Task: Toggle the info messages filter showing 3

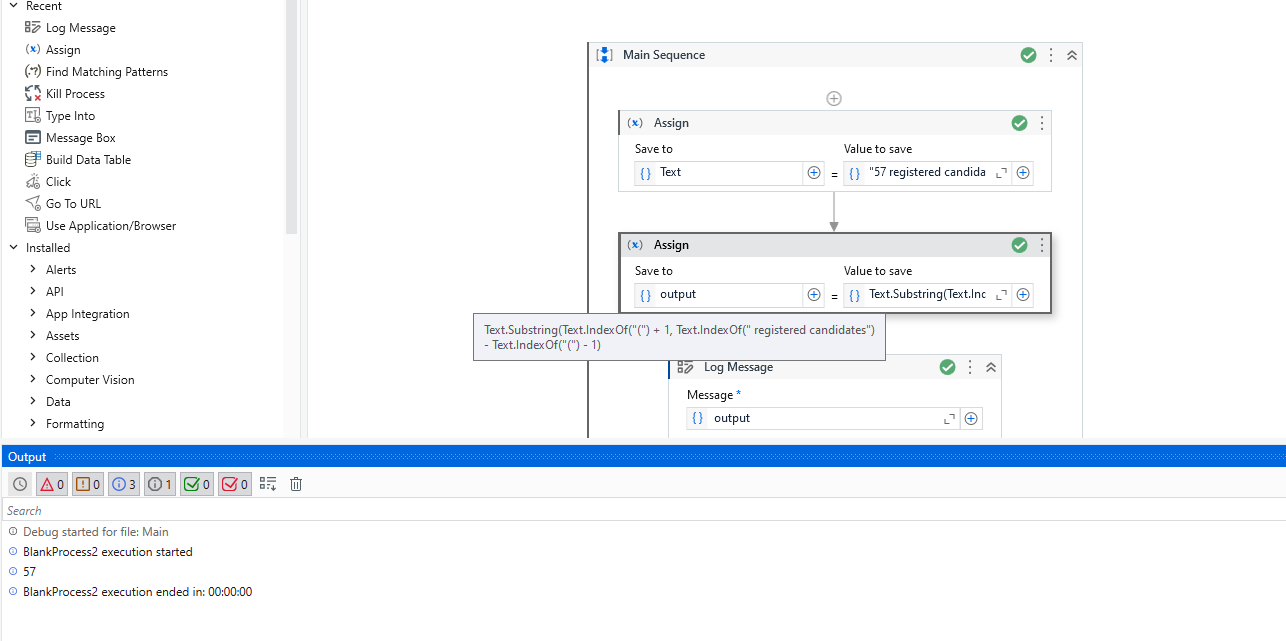Action: 123,484
